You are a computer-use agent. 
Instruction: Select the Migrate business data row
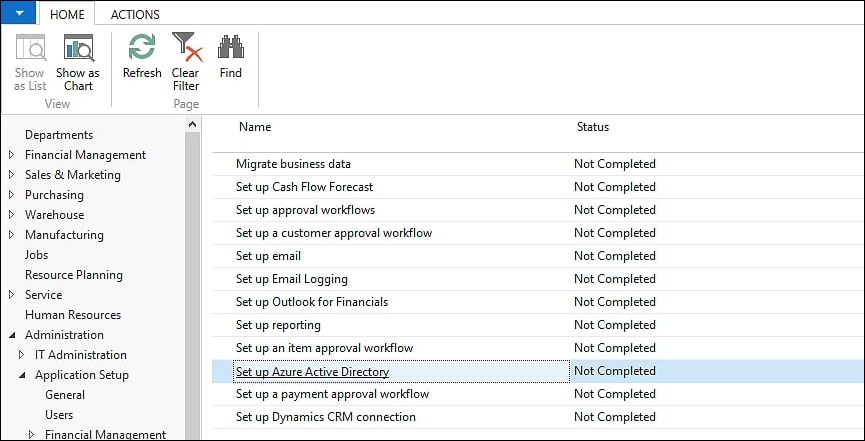click(538, 164)
